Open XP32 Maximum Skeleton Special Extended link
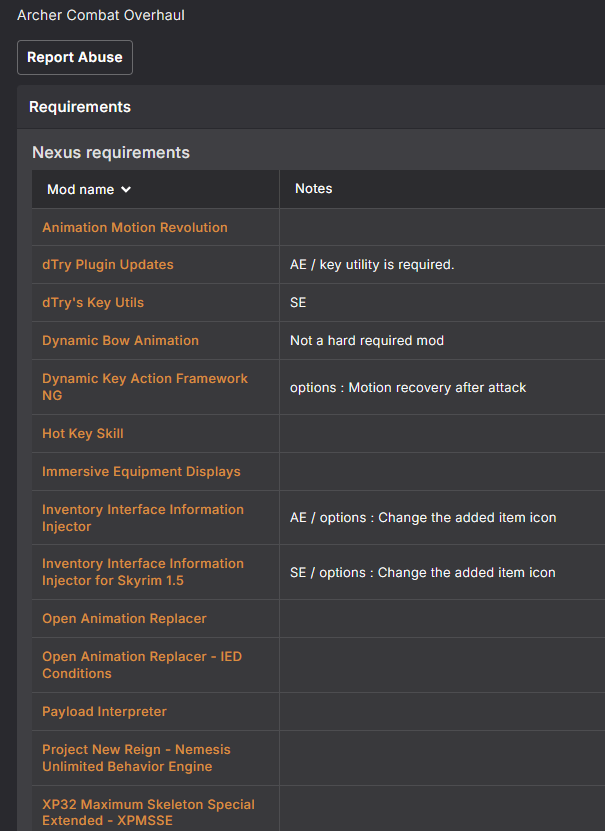 tap(148, 812)
